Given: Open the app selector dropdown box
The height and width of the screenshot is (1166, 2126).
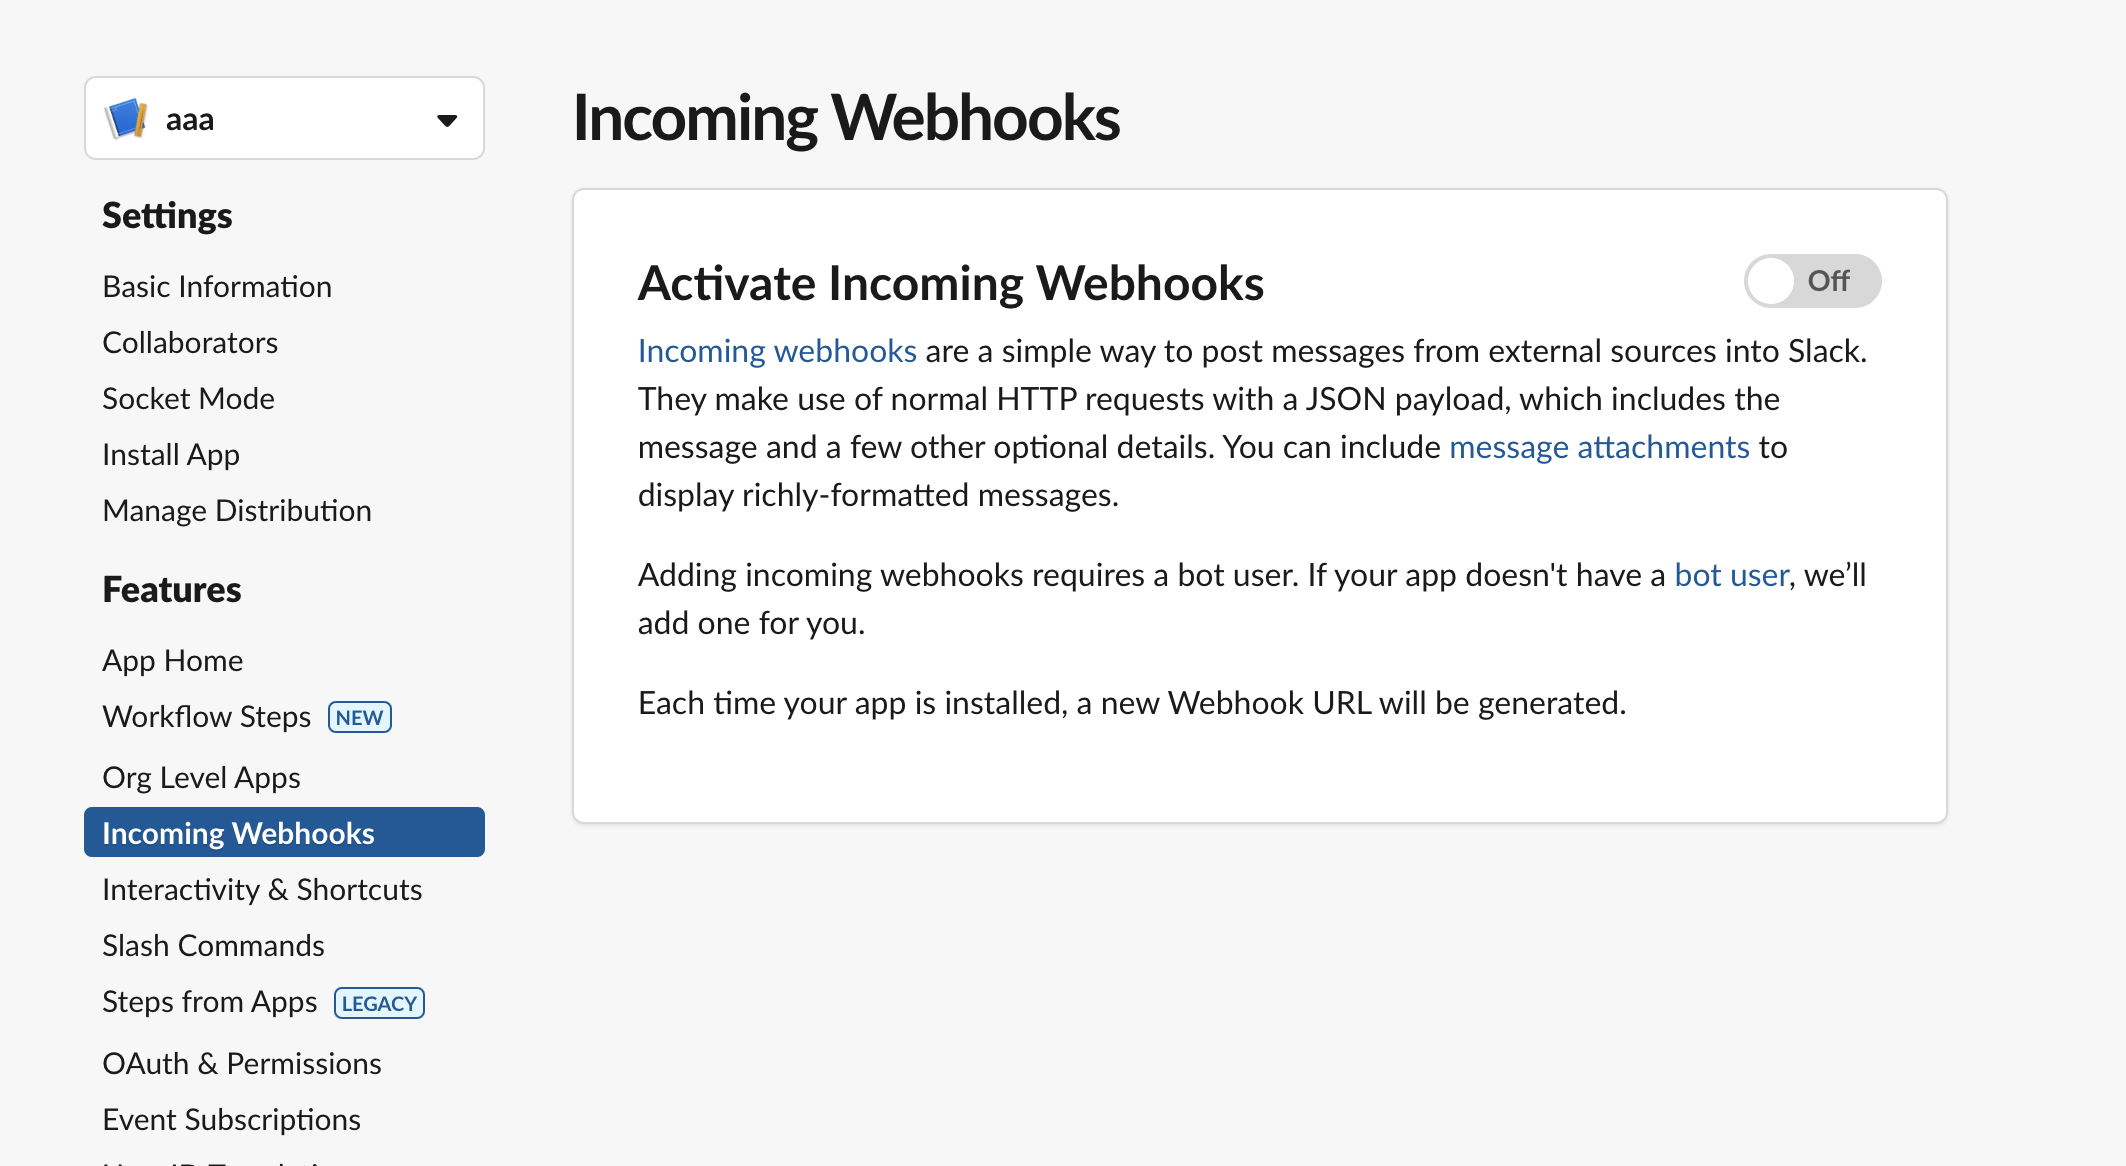Looking at the screenshot, I should (x=284, y=118).
